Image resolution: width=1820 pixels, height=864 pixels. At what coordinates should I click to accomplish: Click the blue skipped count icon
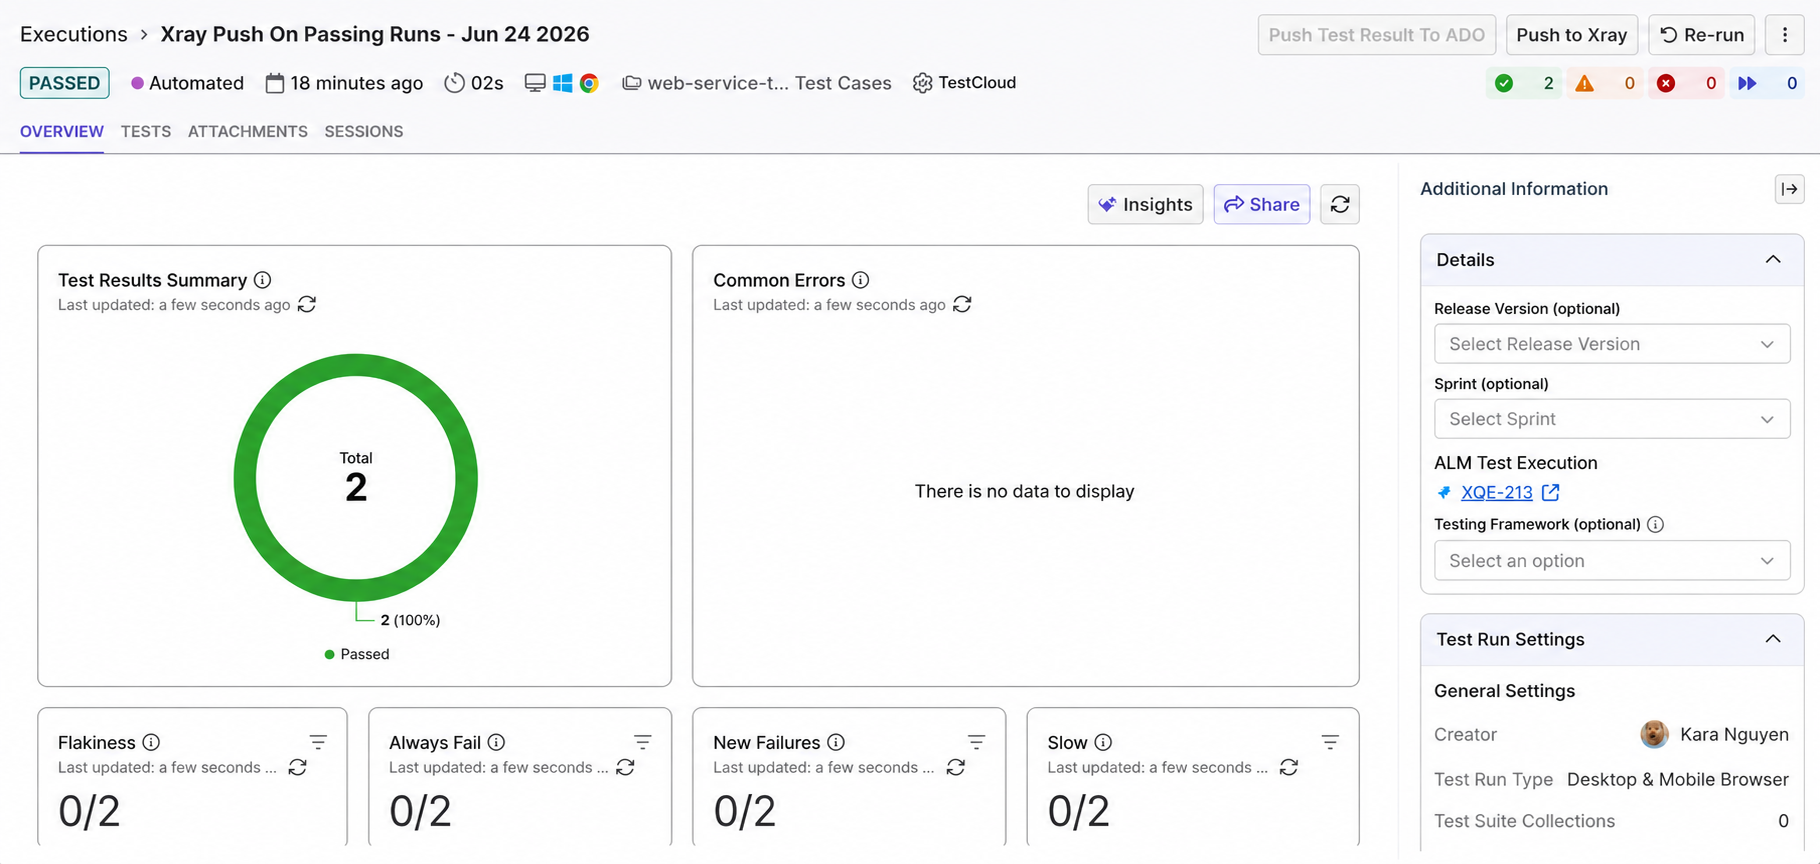click(x=1747, y=83)
